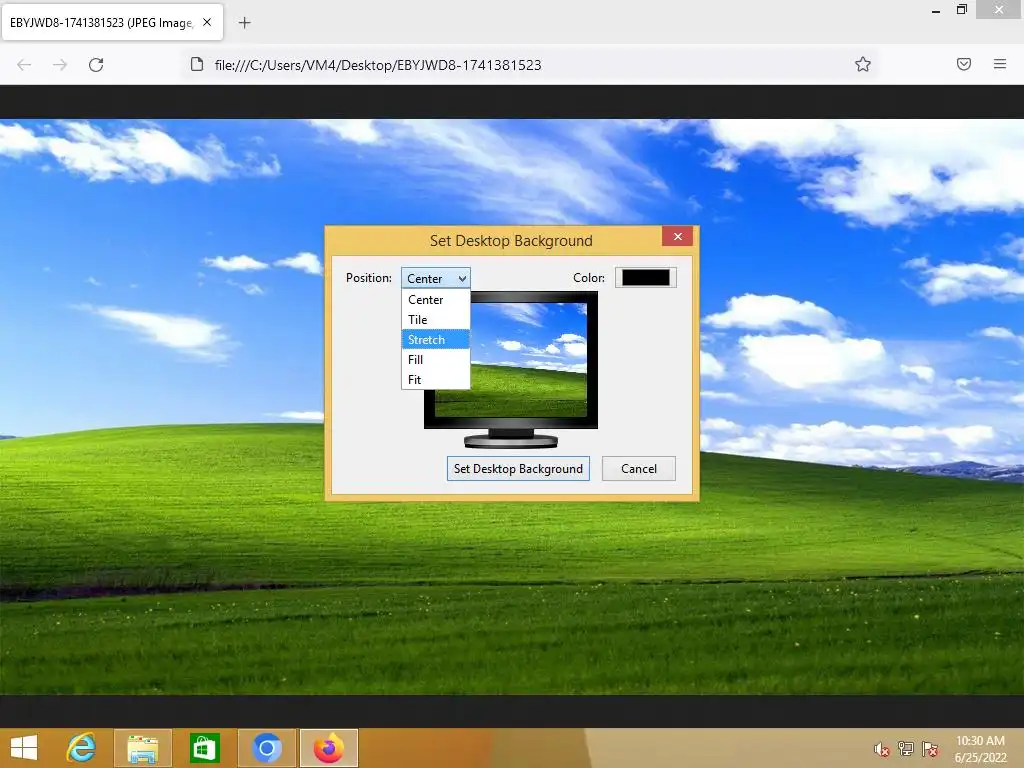Save page to Pocket
This screenshot has width=1024, height=768.
(x=964, y=64)
